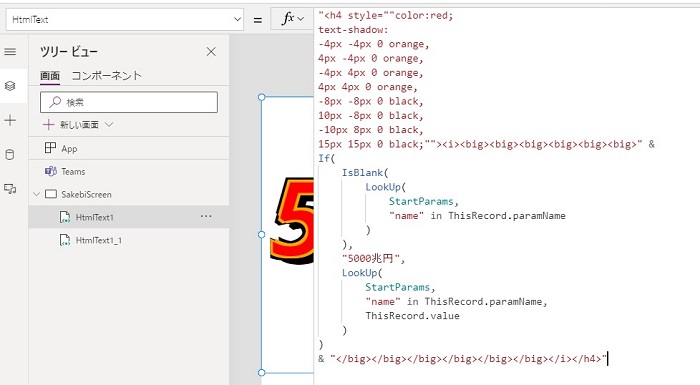Click the "5000兆円" string in formula
Screen dimensions: 700x385
[371, 259]
